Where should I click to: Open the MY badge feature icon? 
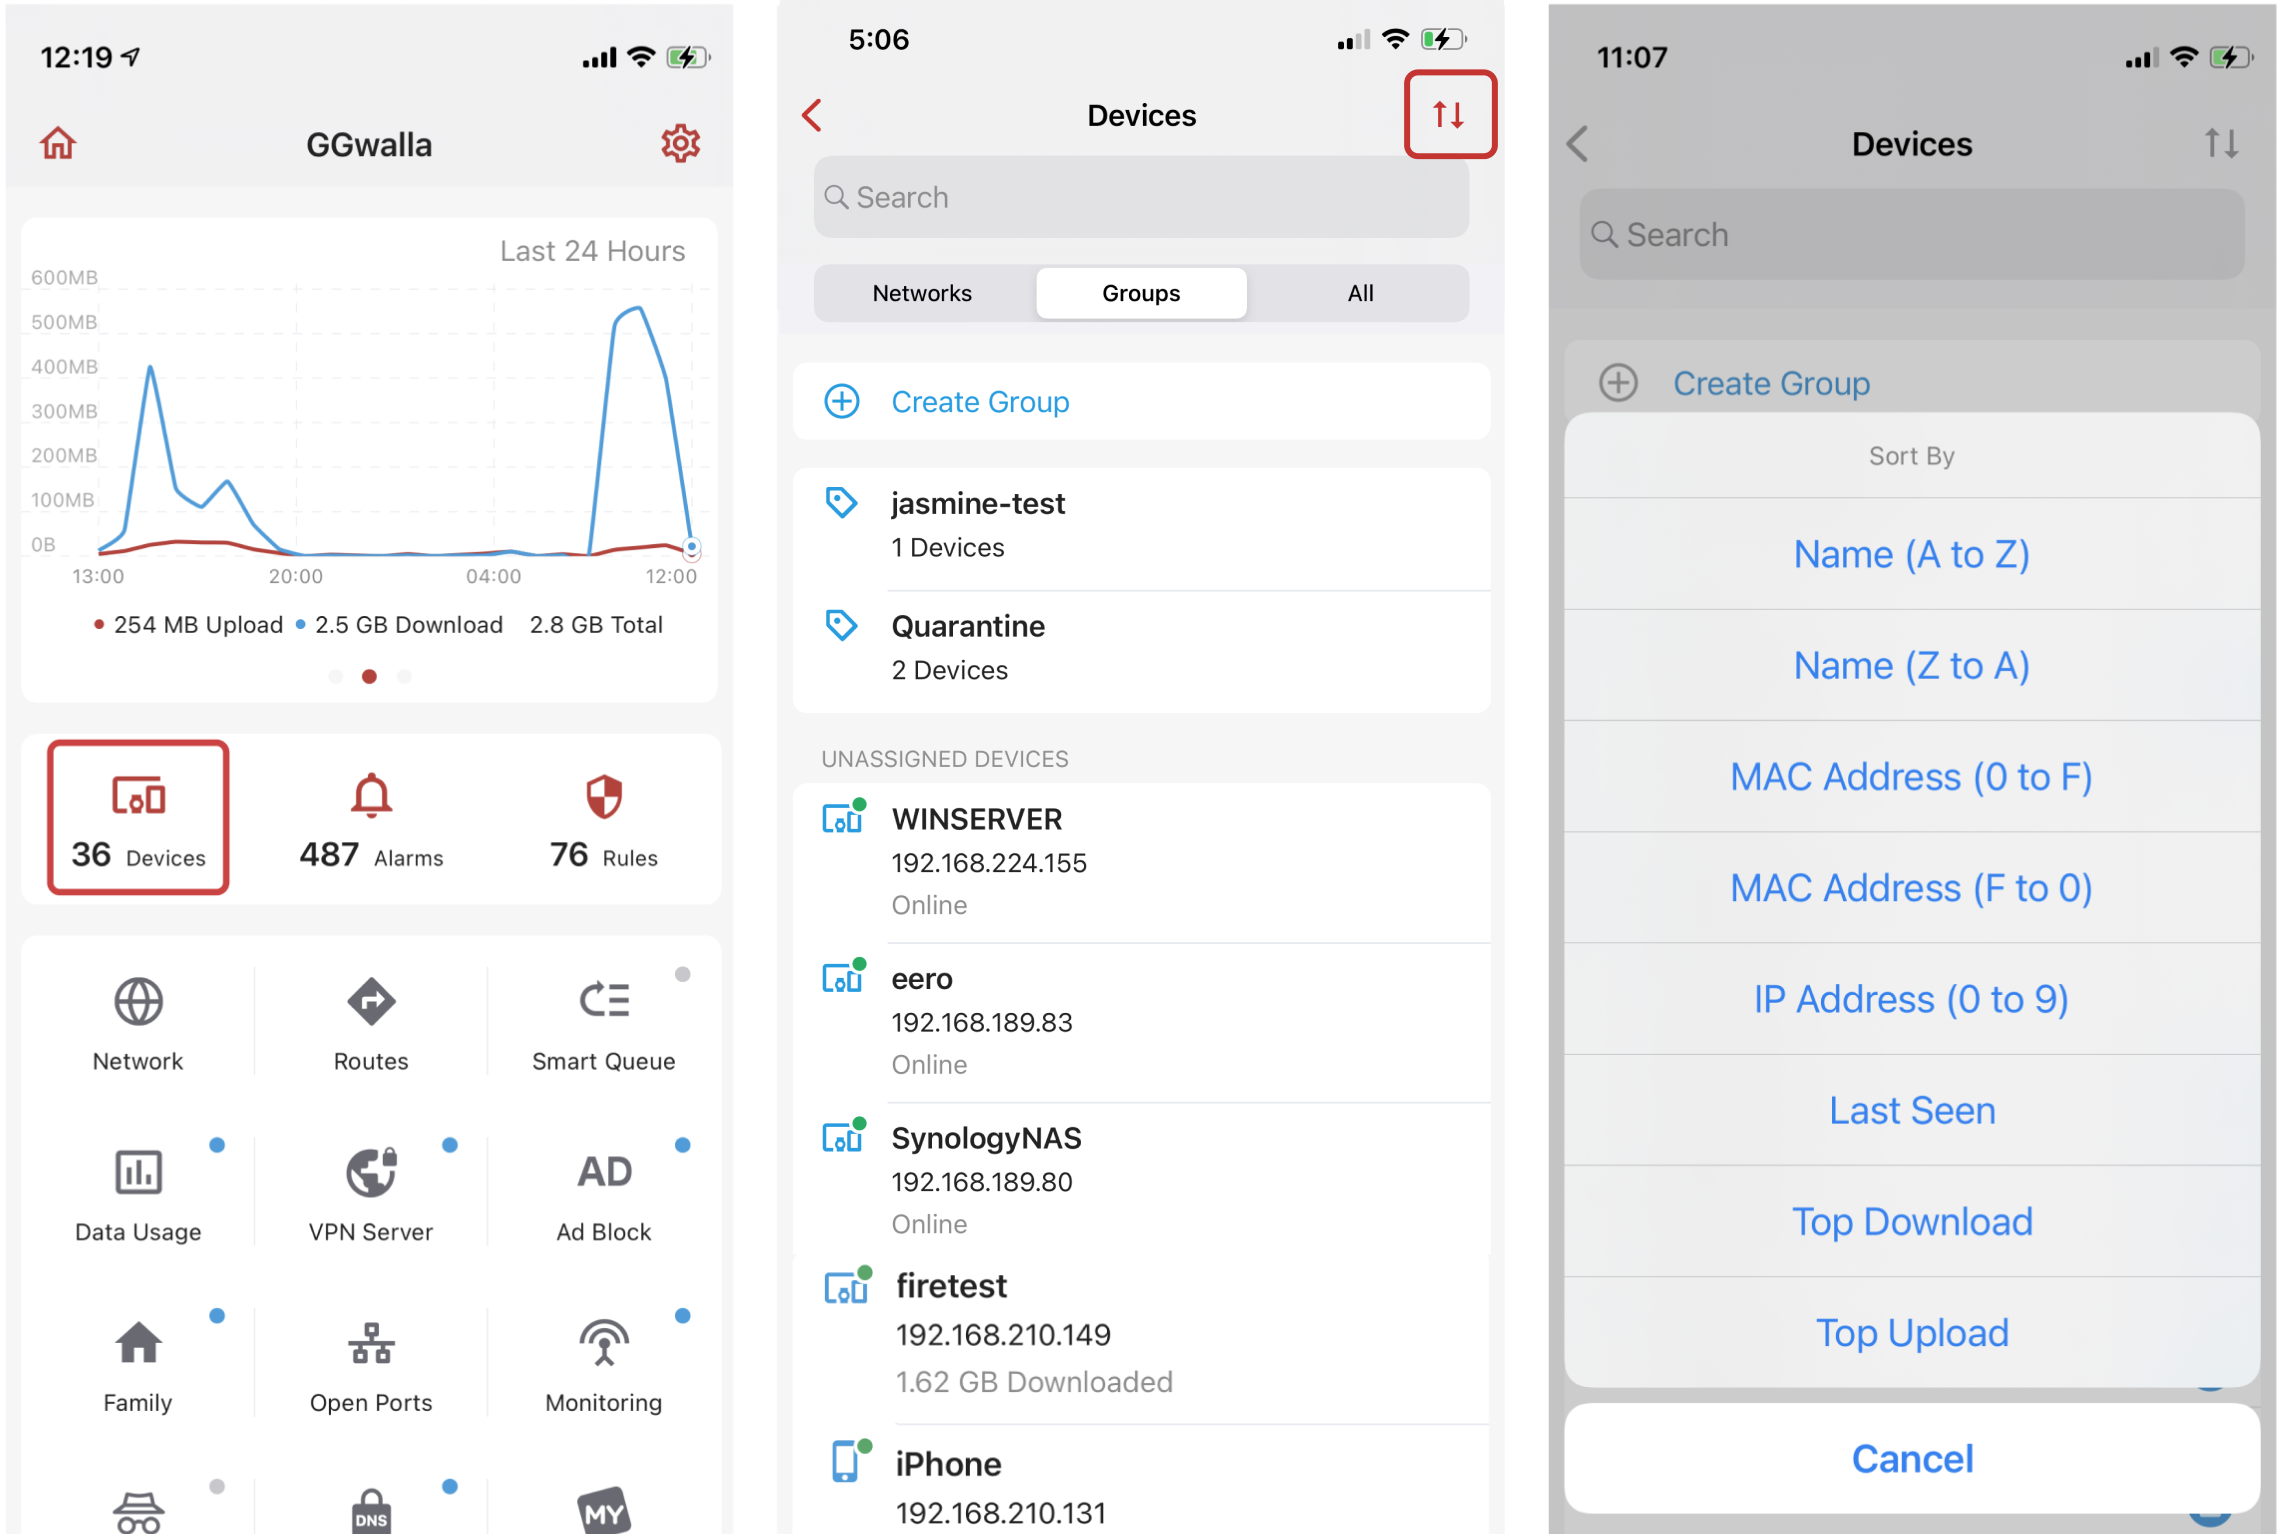click(x=604, y=1510)
